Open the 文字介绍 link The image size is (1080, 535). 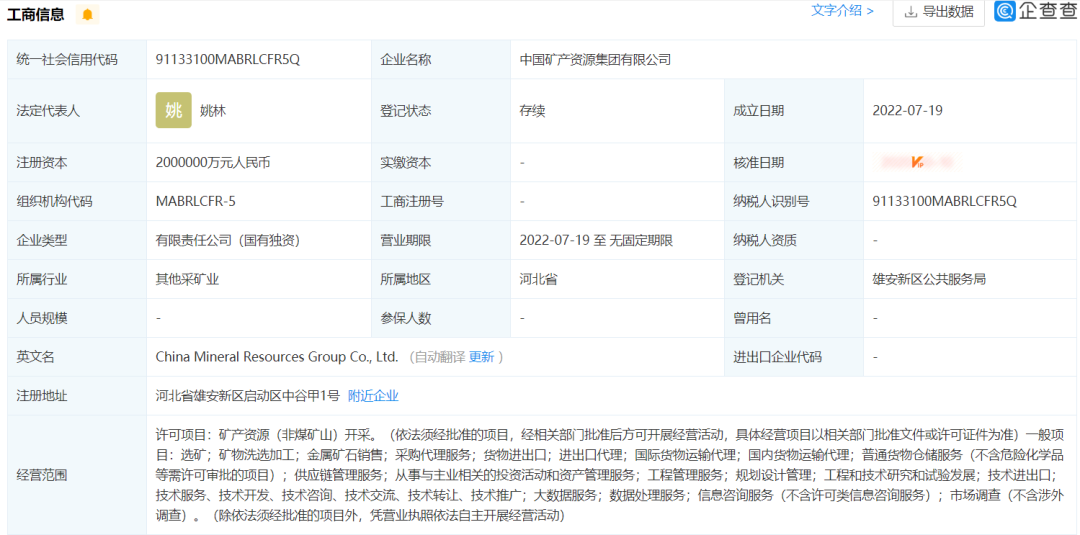(x=842, y=11)
